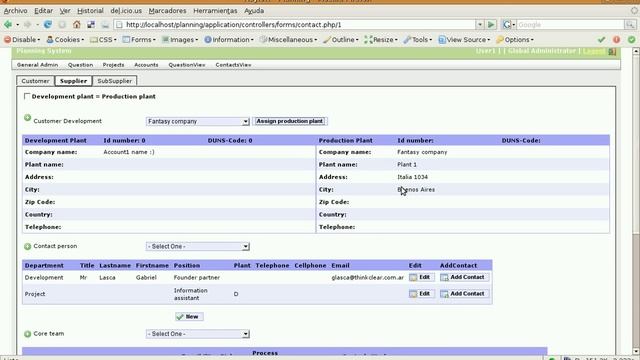
Task: Open the Tools web developer menu
Action: pyautogui.click(x=418, y=40)
